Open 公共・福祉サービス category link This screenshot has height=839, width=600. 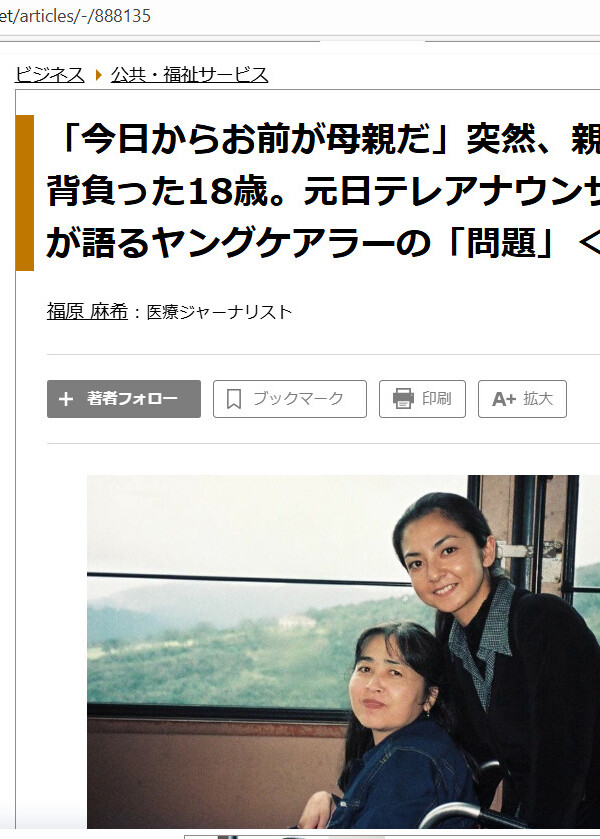tap(189, 75)
